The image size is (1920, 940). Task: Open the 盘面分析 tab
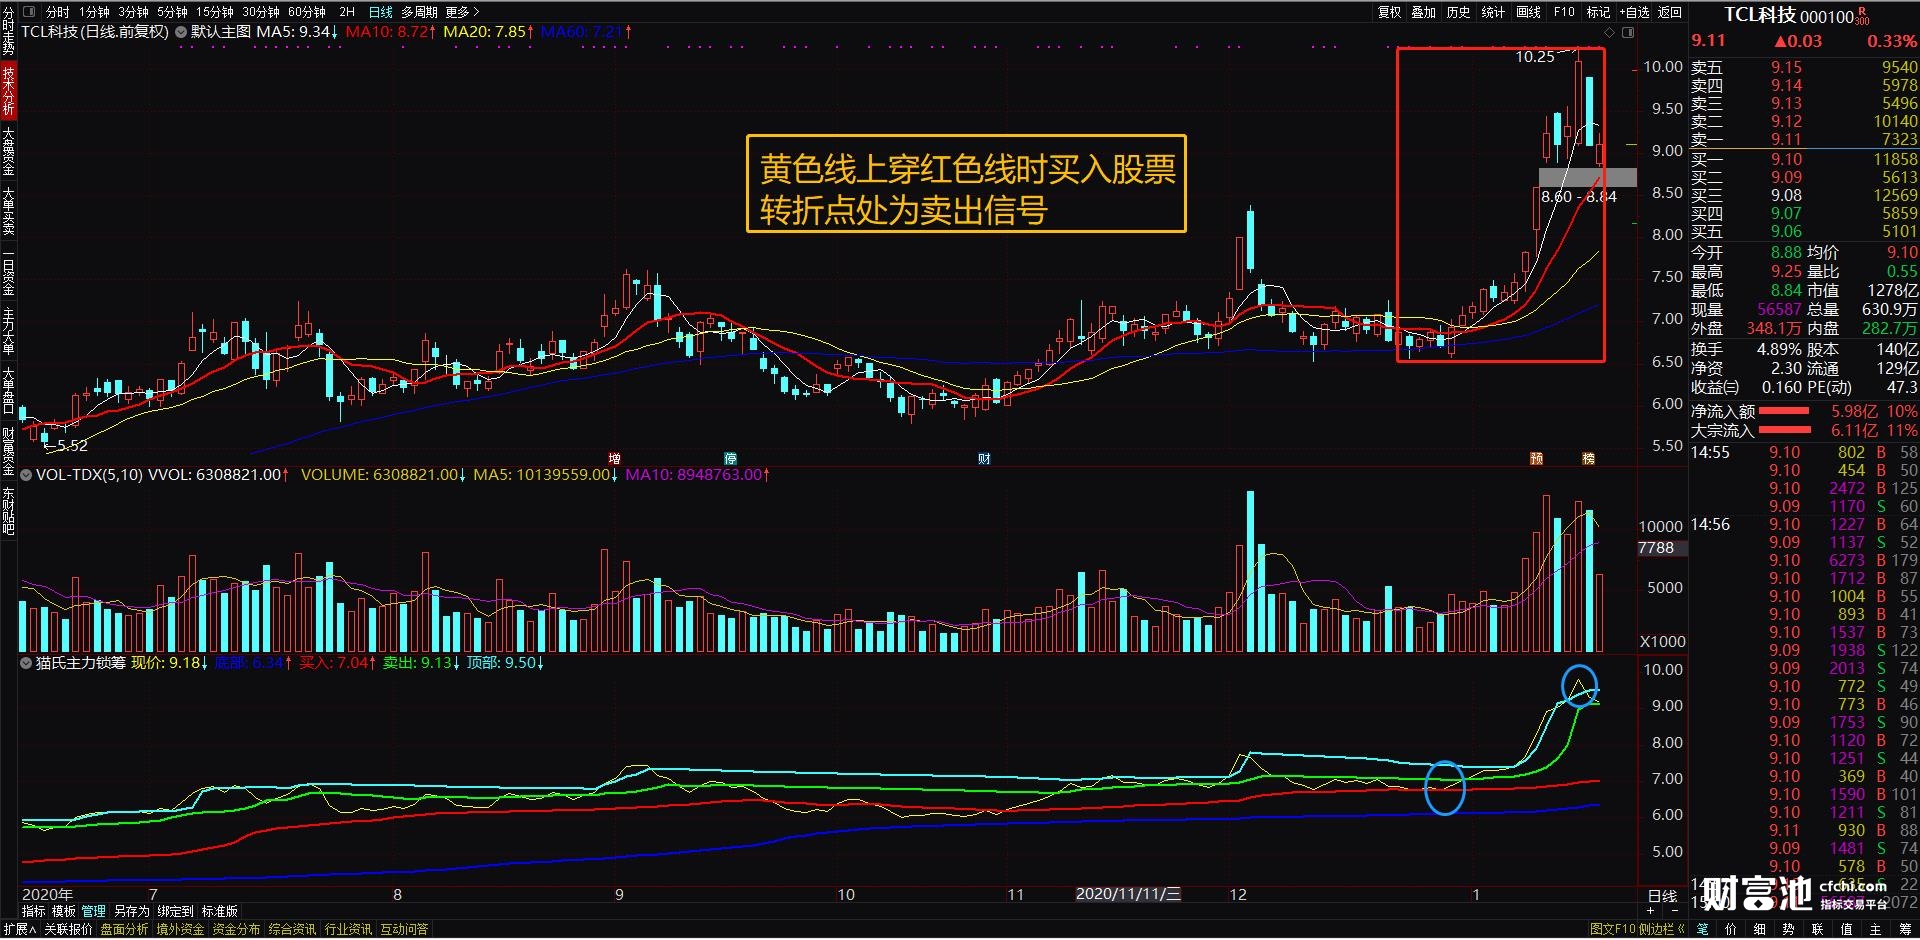click(124, 930)
